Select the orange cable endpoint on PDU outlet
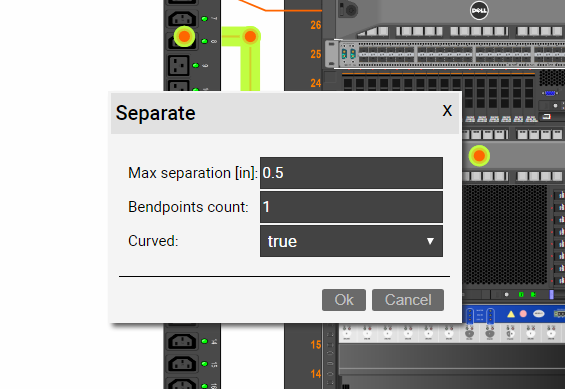The width and height of the screenshot is (565, 389). [x=184, y=36]
